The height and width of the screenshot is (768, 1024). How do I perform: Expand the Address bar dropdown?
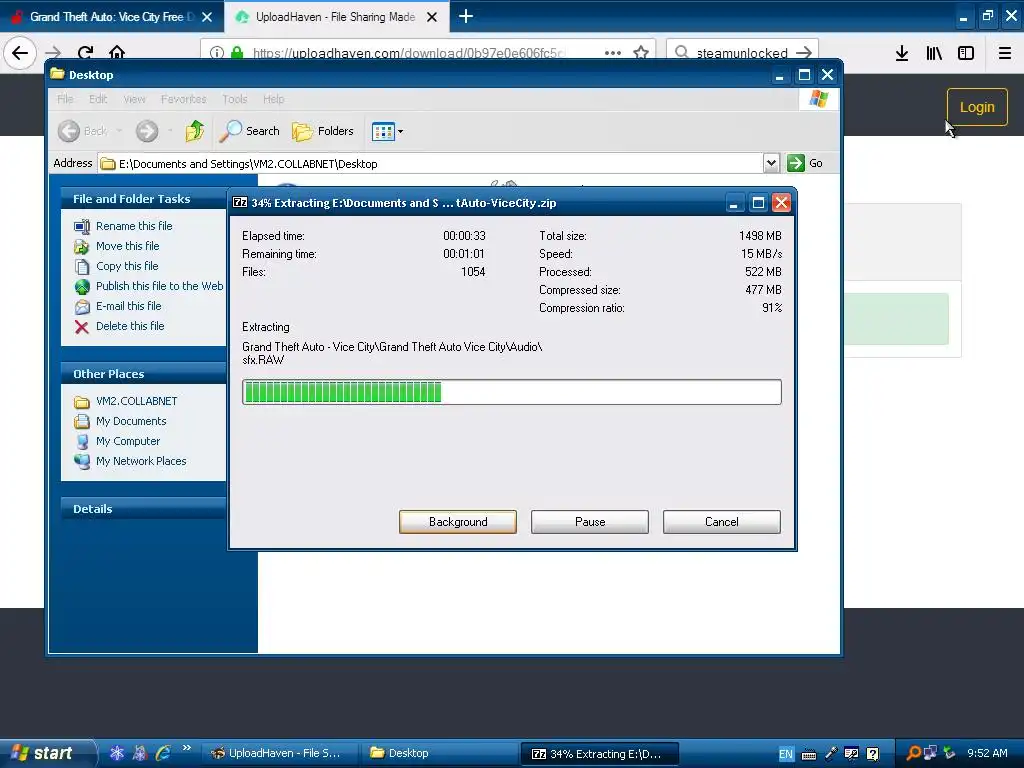pyautogui.click(x=771, y=163)
